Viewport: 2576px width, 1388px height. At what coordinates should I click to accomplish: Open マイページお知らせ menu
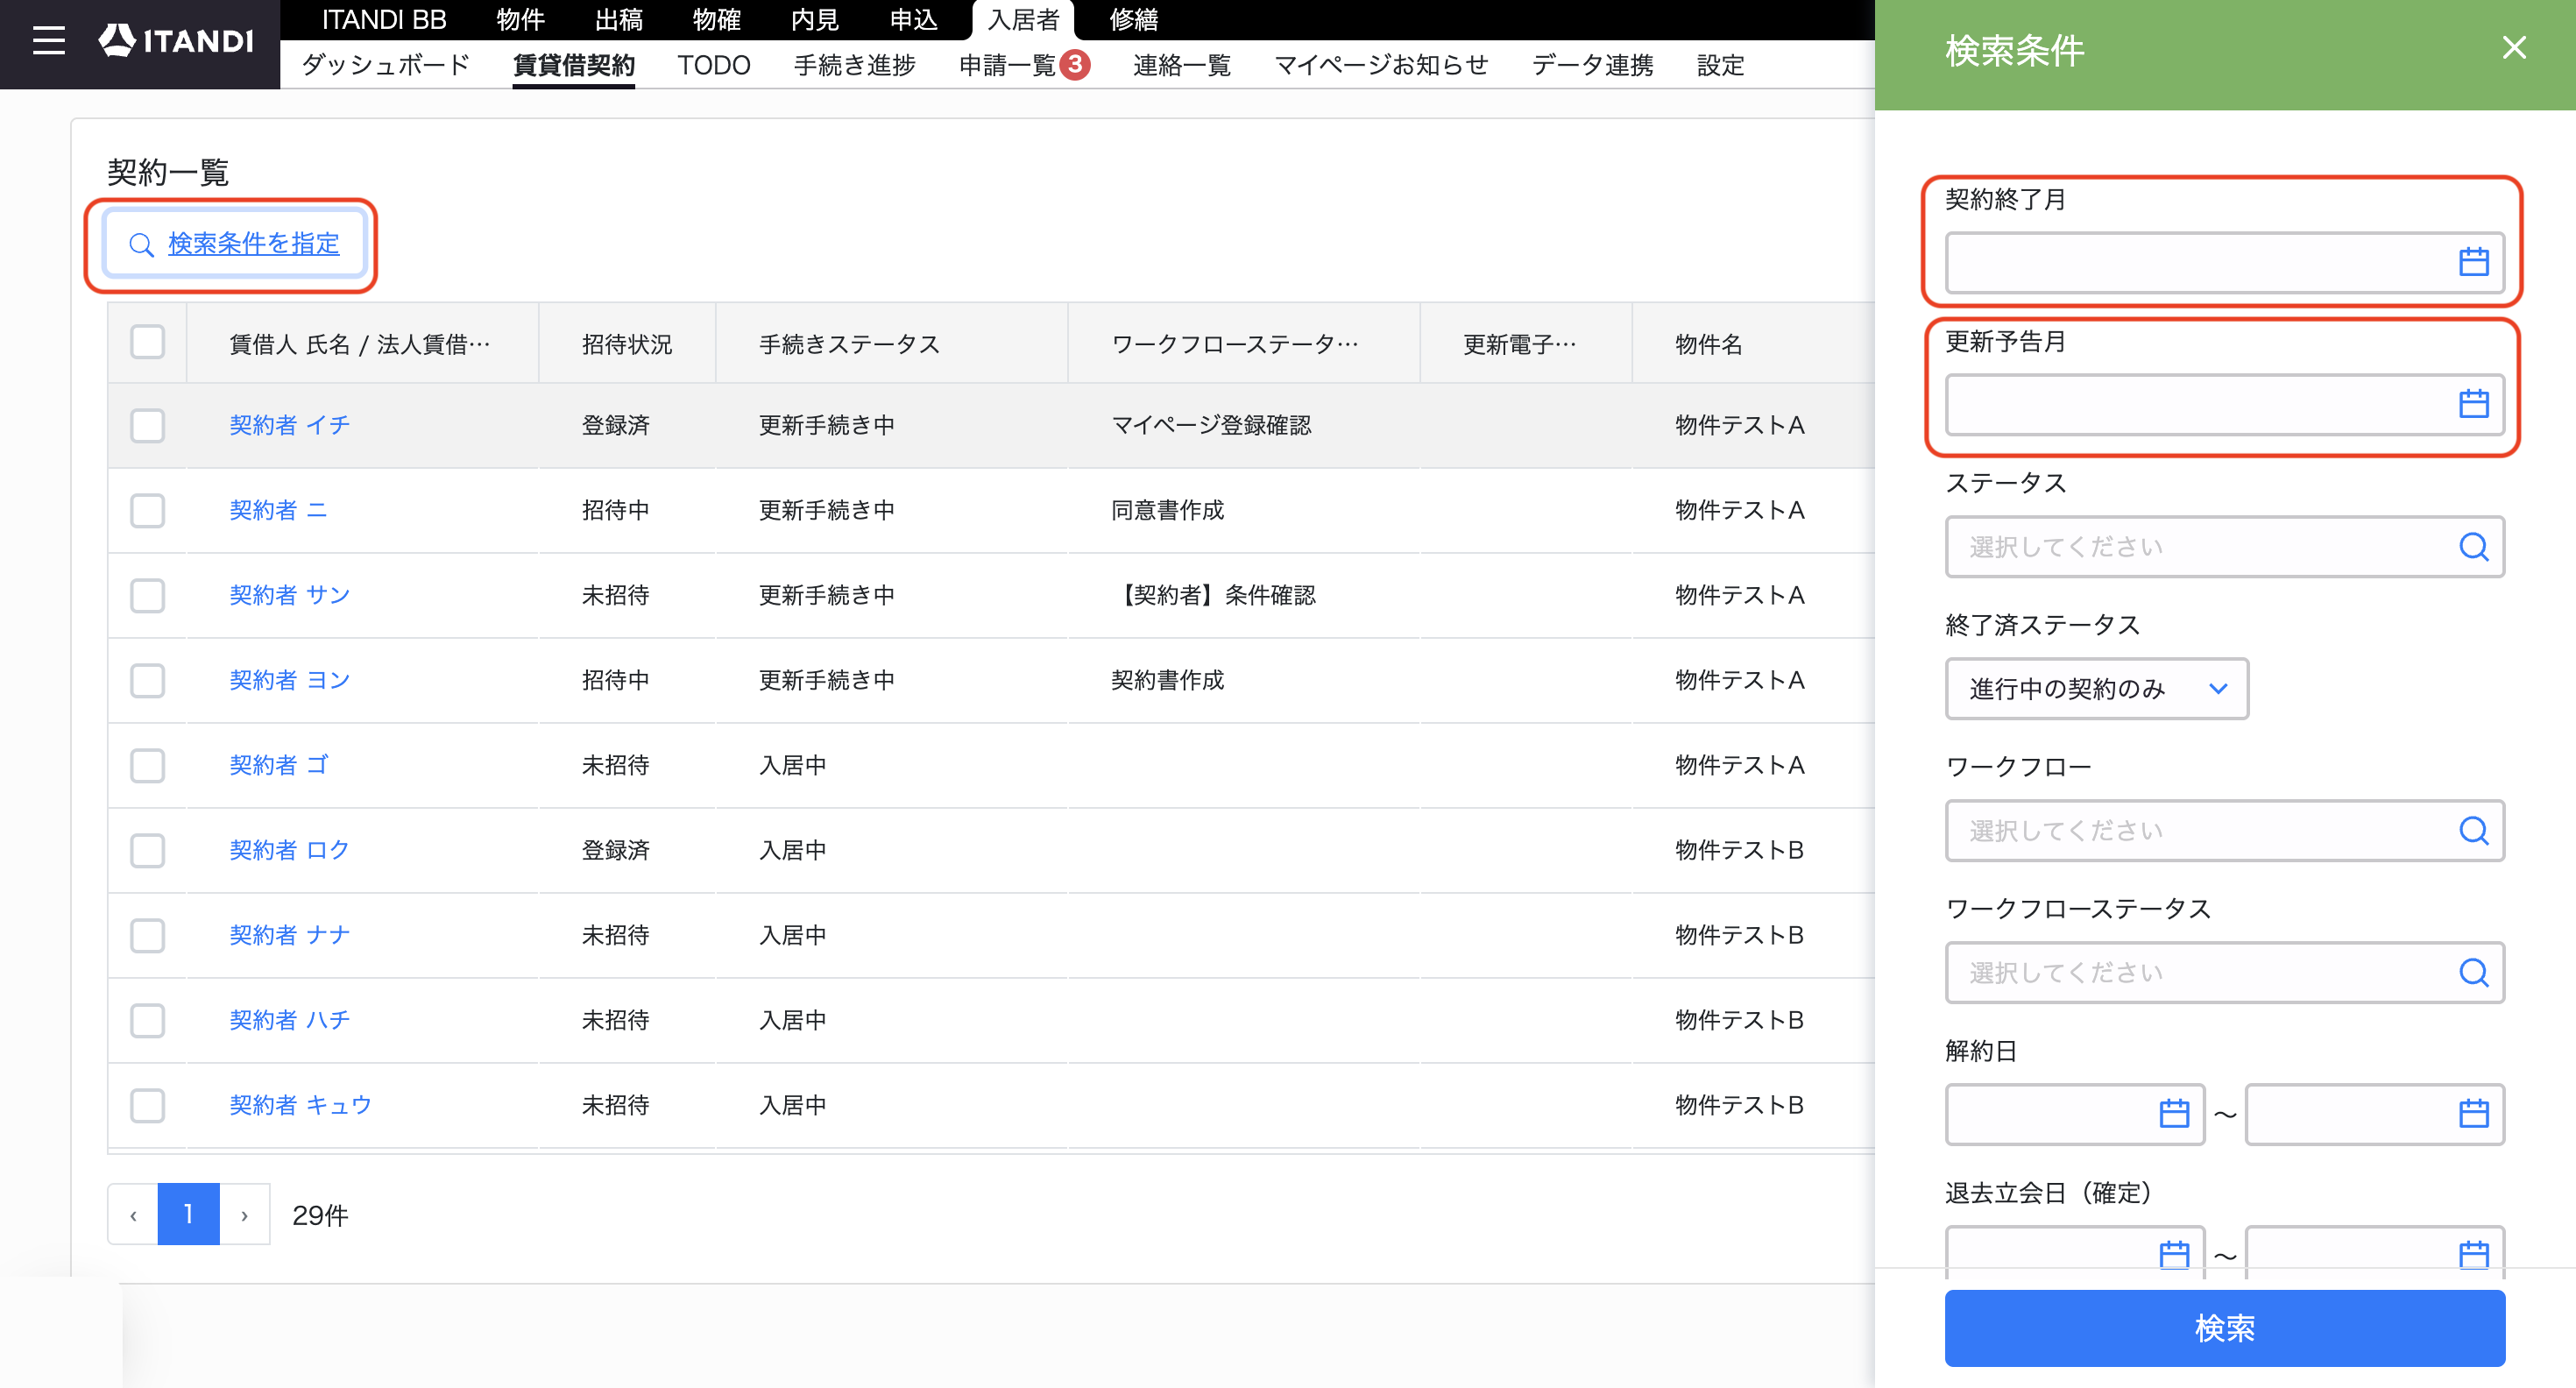point(1381,65)
